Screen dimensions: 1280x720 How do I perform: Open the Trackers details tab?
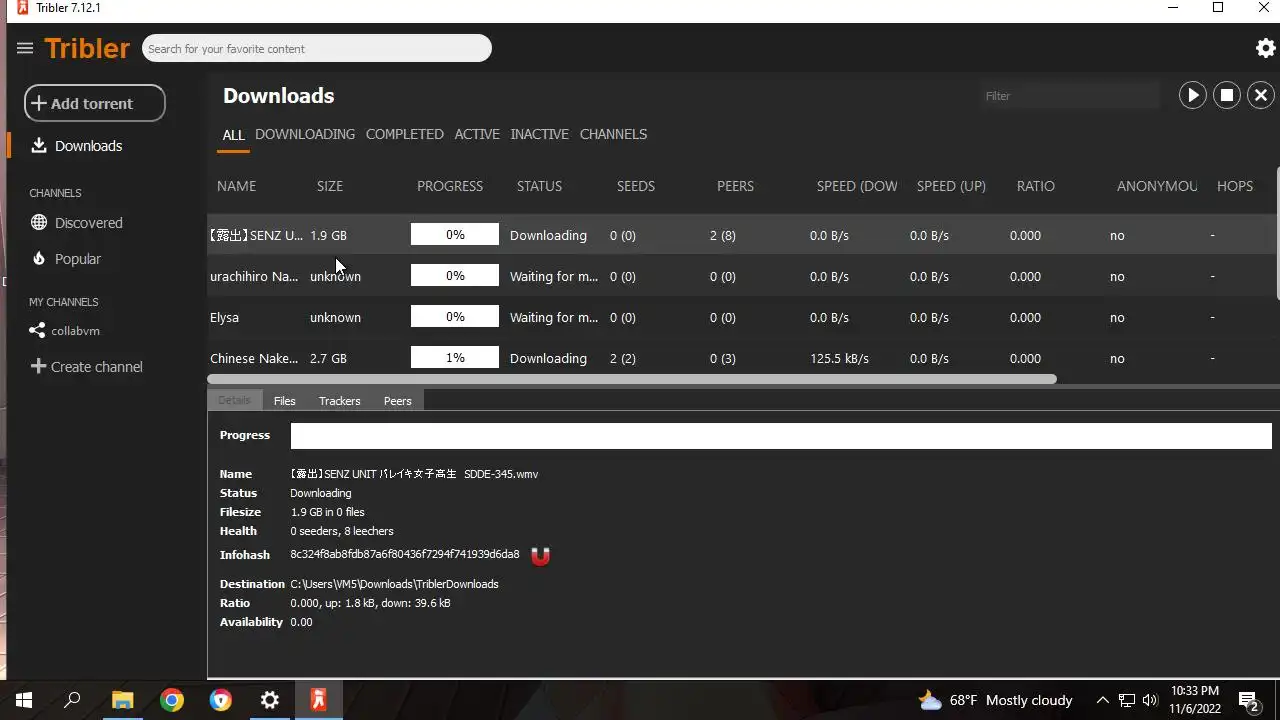click(340, 400)
